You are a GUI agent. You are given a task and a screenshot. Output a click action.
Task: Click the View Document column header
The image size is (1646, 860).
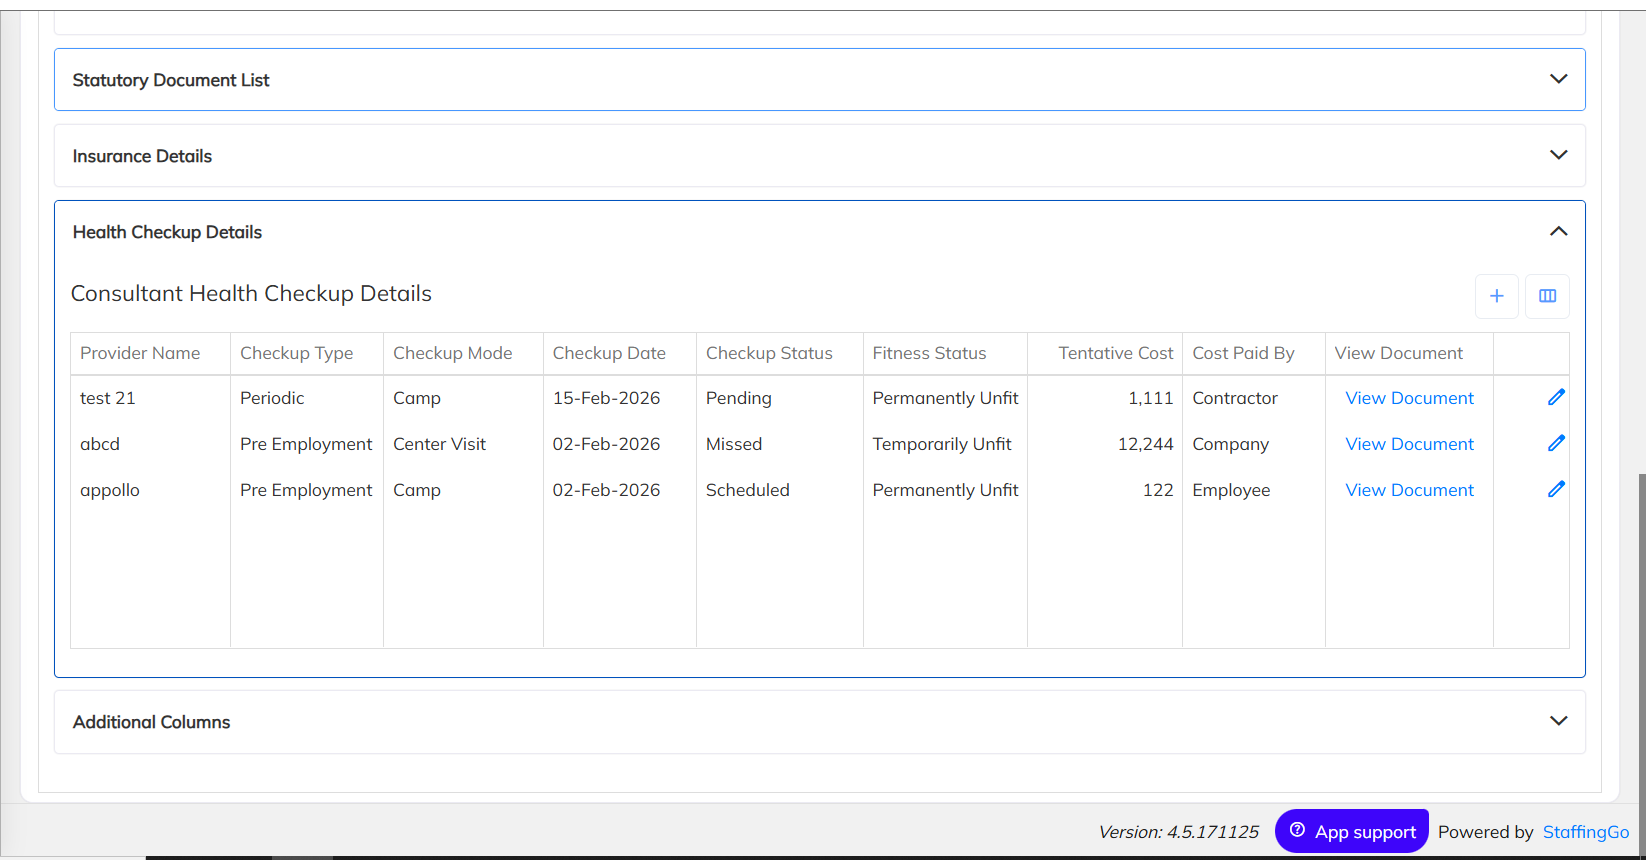coord(1409,353)
